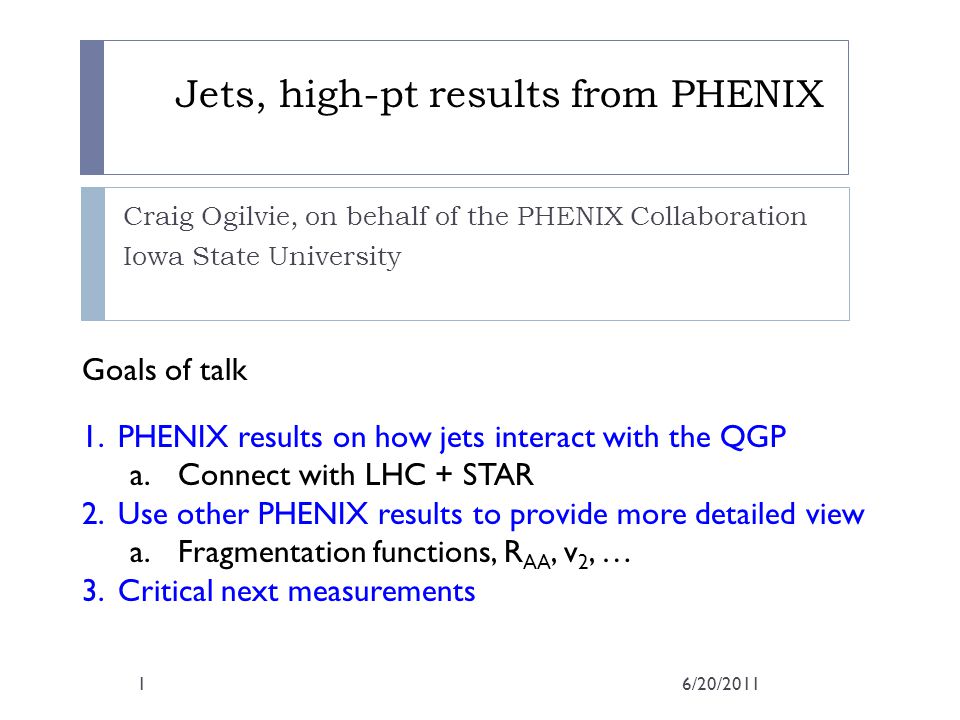This screenshot has width=960, height=720.
Task: Click the date '6/20/2011' in footer
Action: pyautogui.click(x=721, y=684)
